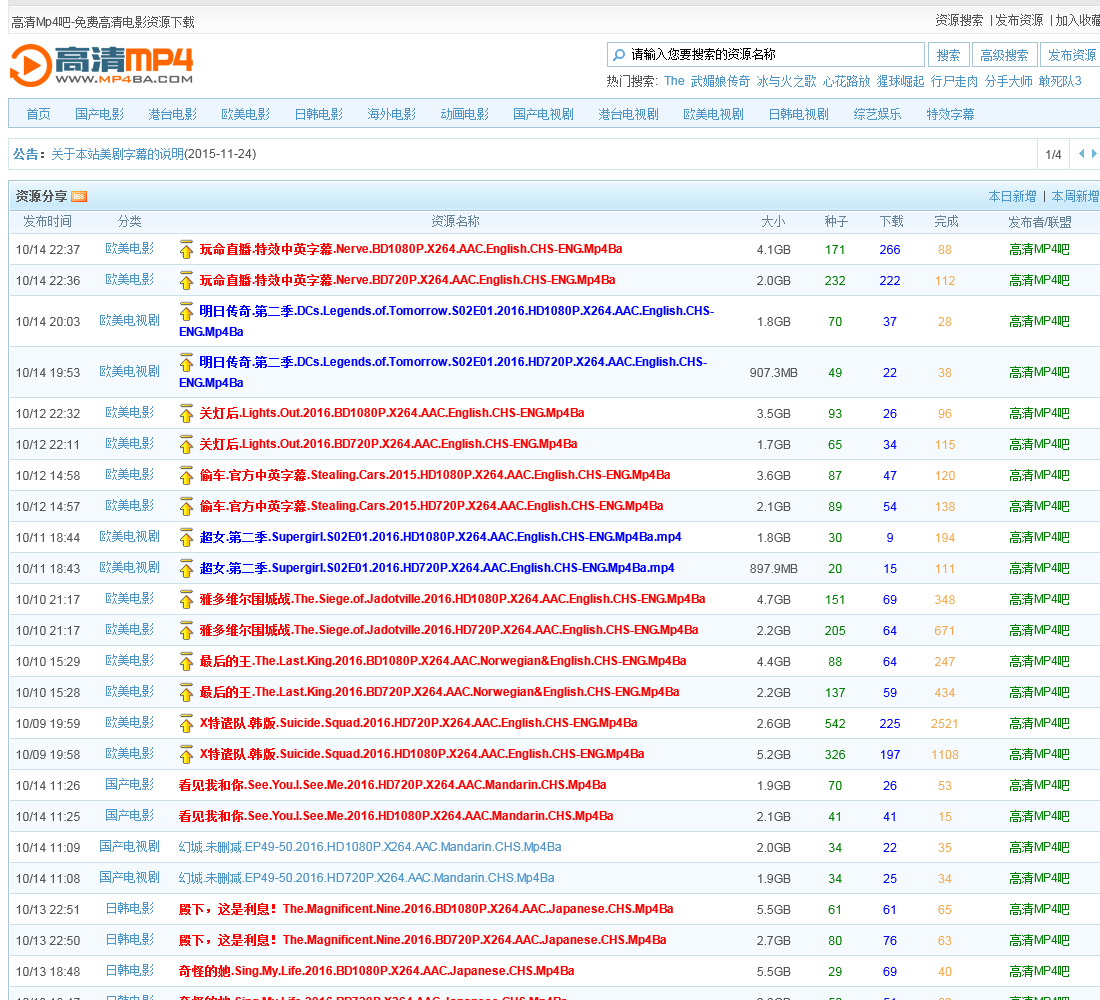The width and height of the screenshot is (1100, 1000).
Task: Click the up-arrow icon on the Supergirl HD720P row
Action: (x=186, y=568)
